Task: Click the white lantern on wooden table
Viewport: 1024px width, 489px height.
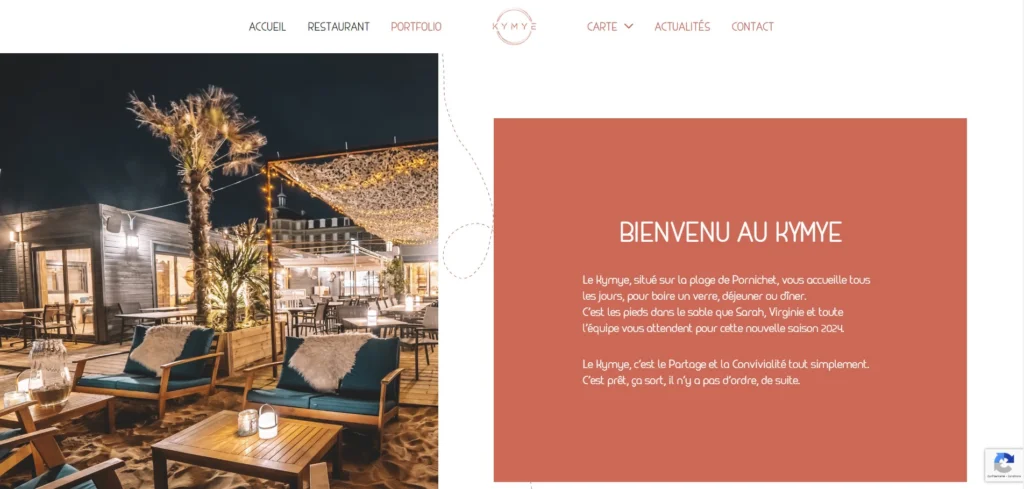Action: pyautogui.click(x=268, y=422)
